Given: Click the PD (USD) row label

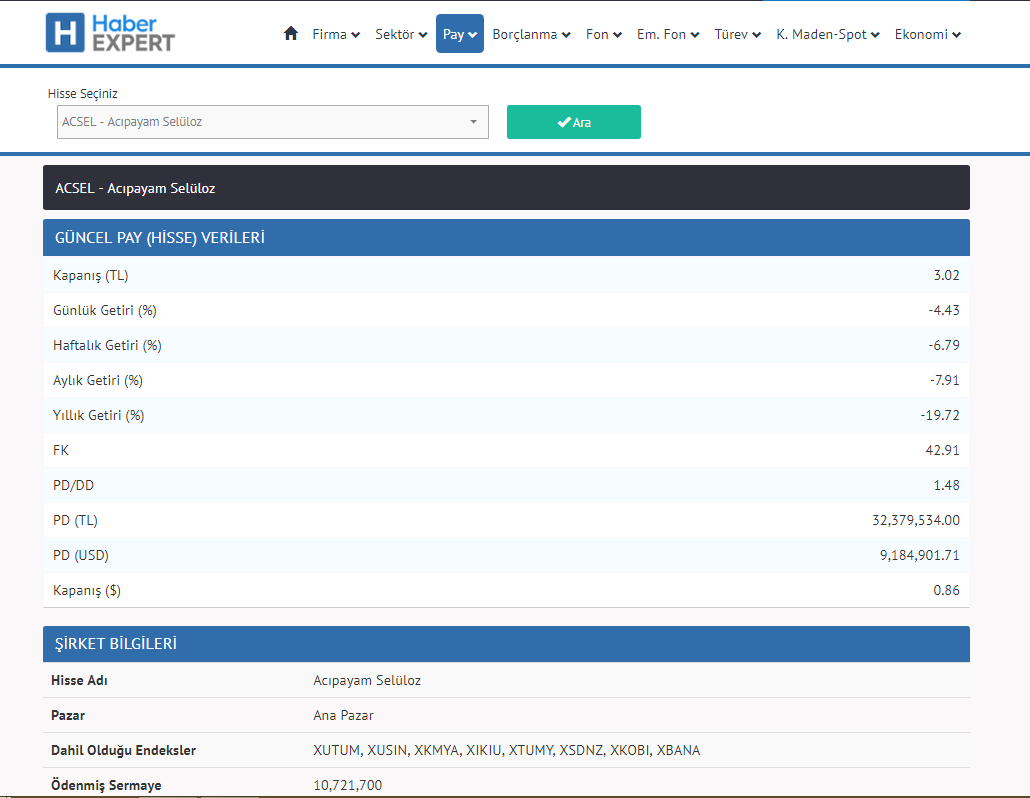Looking at the screenshot, I should click(81, 555).
